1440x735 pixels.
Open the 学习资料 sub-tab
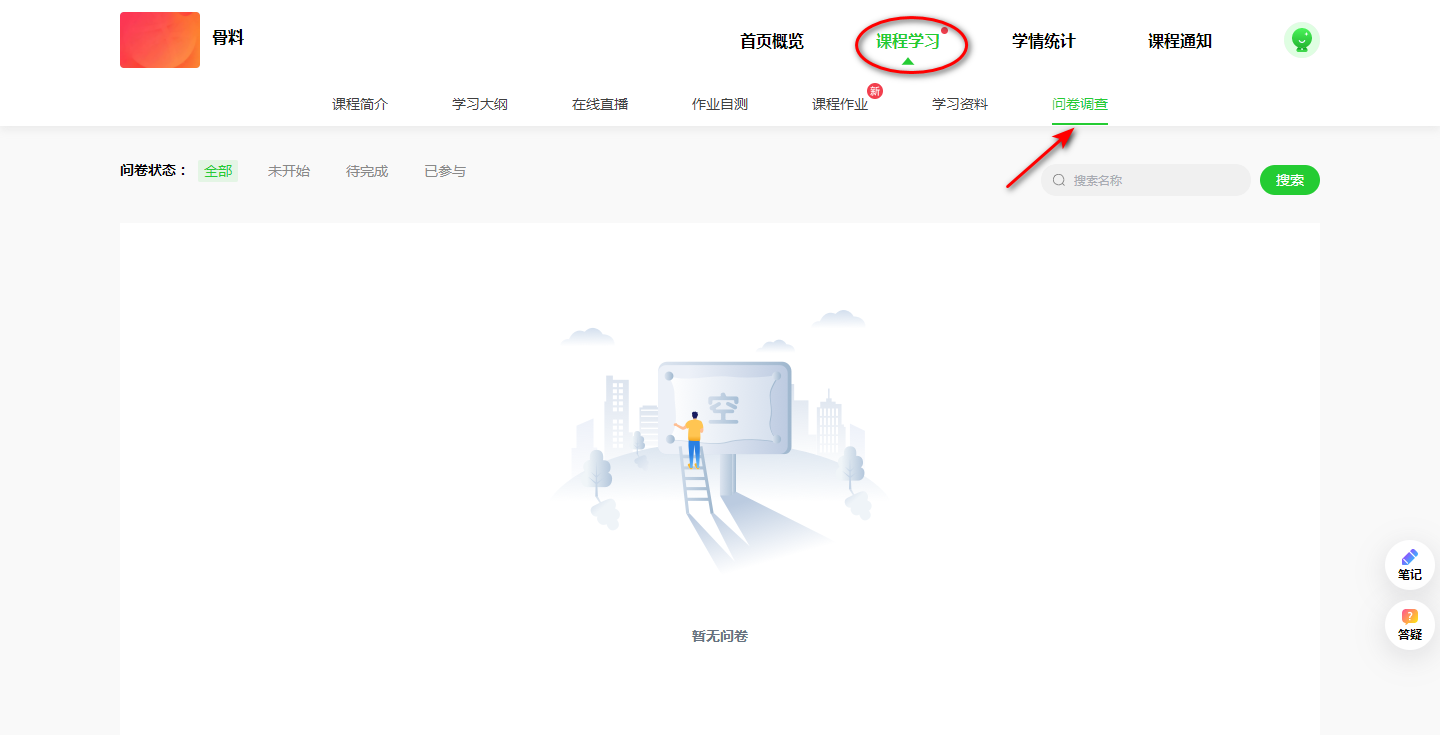960,104
